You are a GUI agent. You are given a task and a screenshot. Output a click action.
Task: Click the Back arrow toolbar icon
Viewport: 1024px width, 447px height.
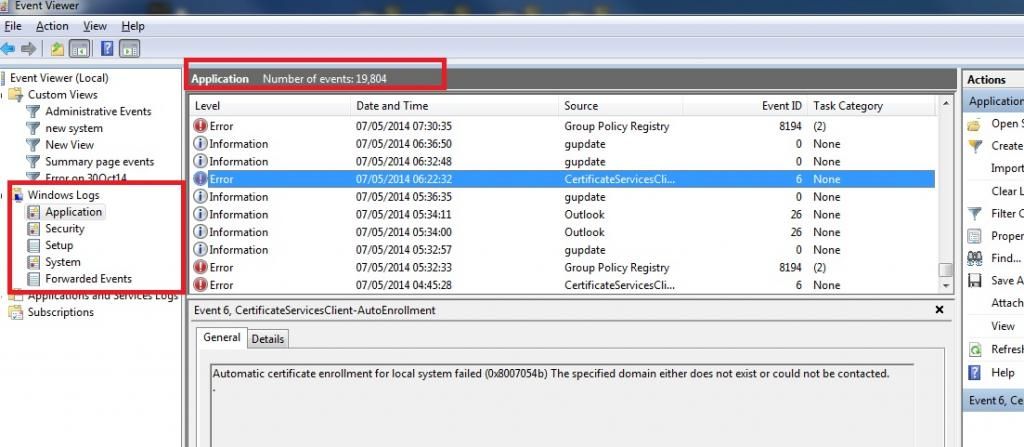pos(8,49)
